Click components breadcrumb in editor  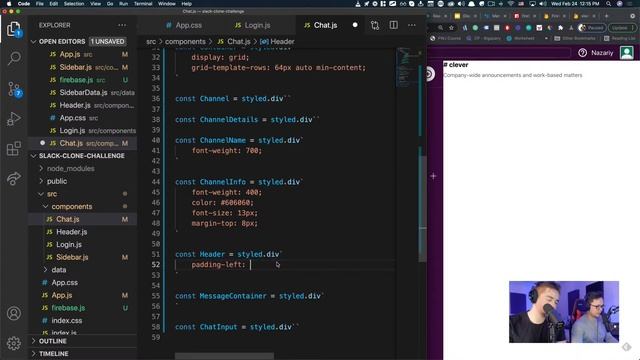coord(185,42)
